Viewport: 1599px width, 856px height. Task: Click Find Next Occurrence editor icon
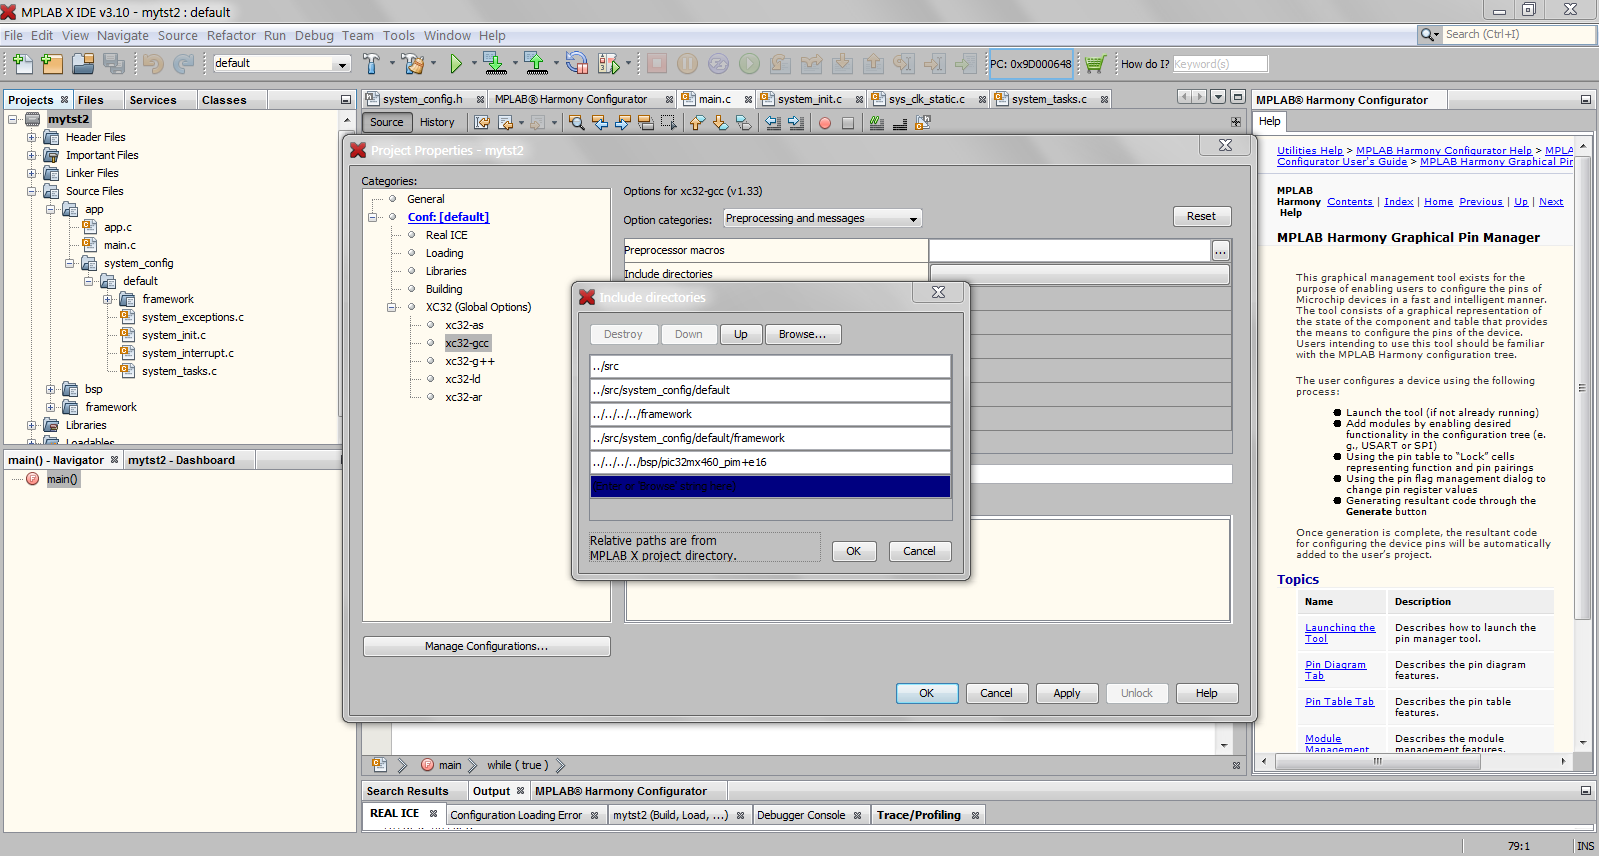click(623, 122)
